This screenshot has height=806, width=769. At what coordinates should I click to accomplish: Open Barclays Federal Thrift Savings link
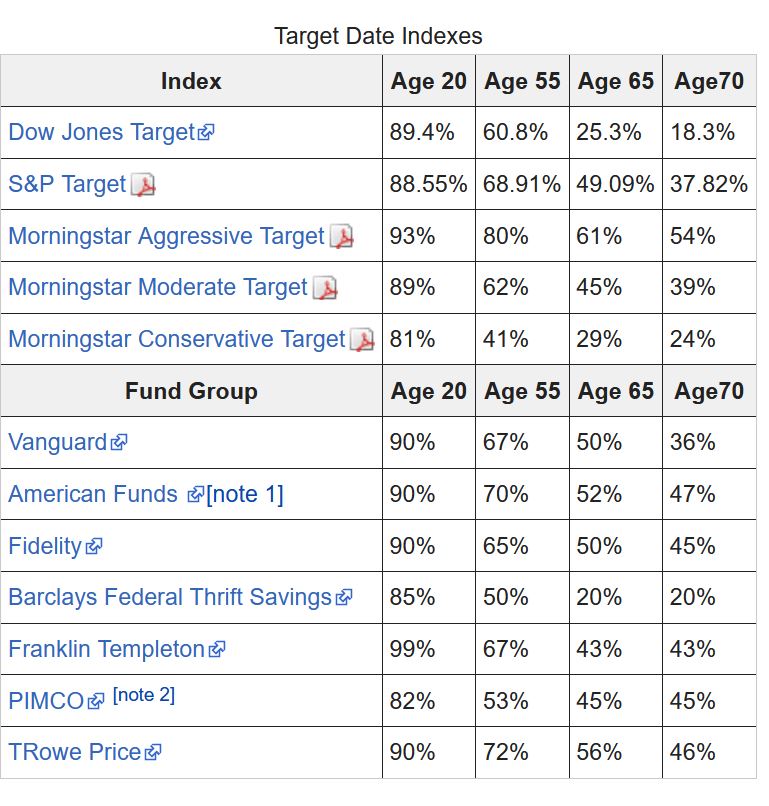[x=169, y=597]
